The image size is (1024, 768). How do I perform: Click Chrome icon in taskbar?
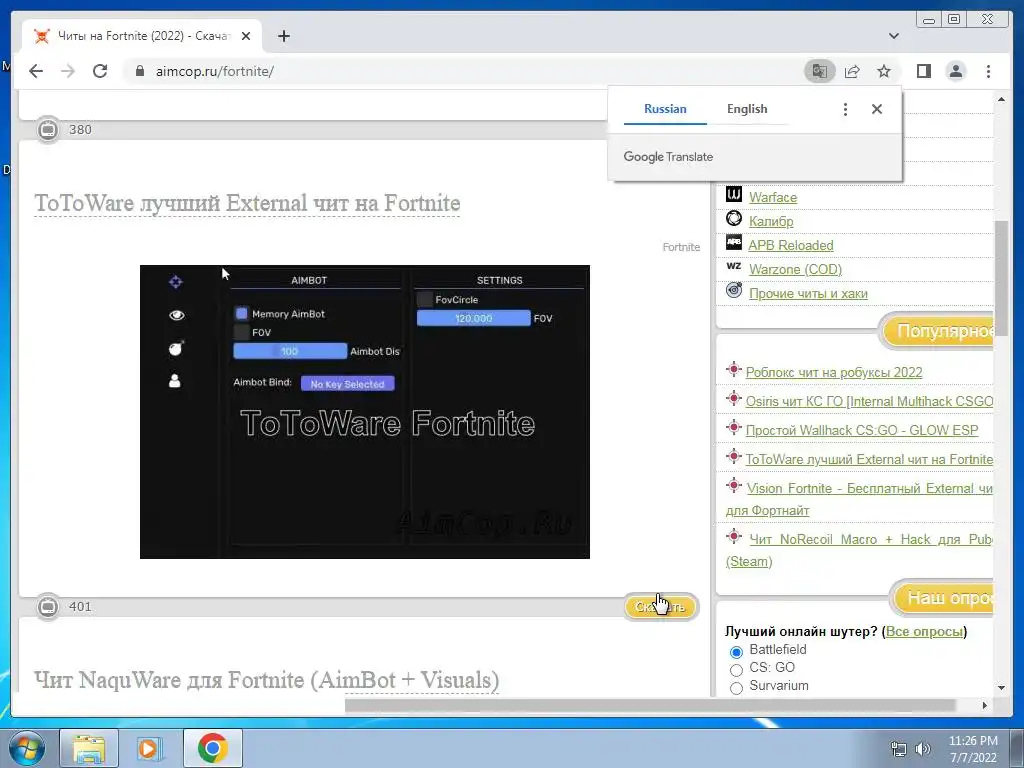(212, 748)
